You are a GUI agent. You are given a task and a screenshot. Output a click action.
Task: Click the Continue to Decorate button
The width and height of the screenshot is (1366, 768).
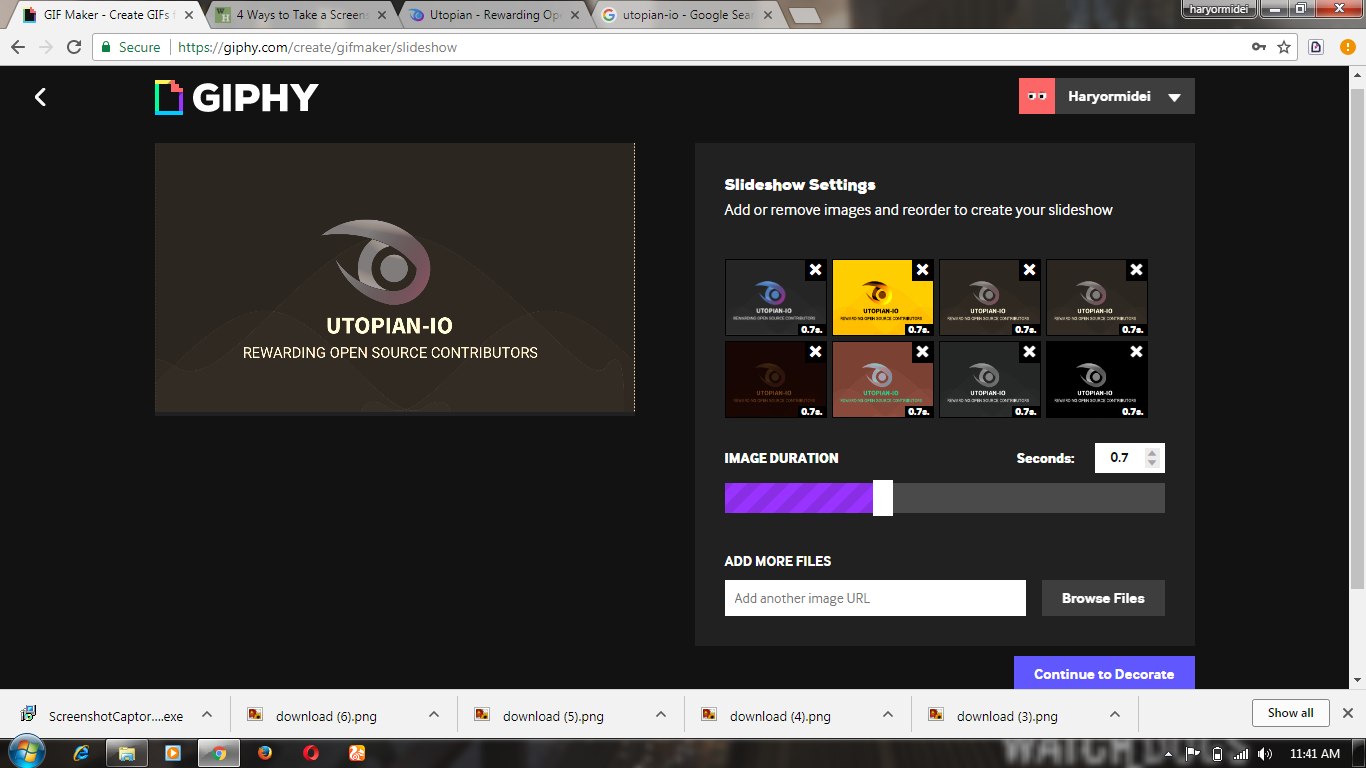[x=1103, y=674]
